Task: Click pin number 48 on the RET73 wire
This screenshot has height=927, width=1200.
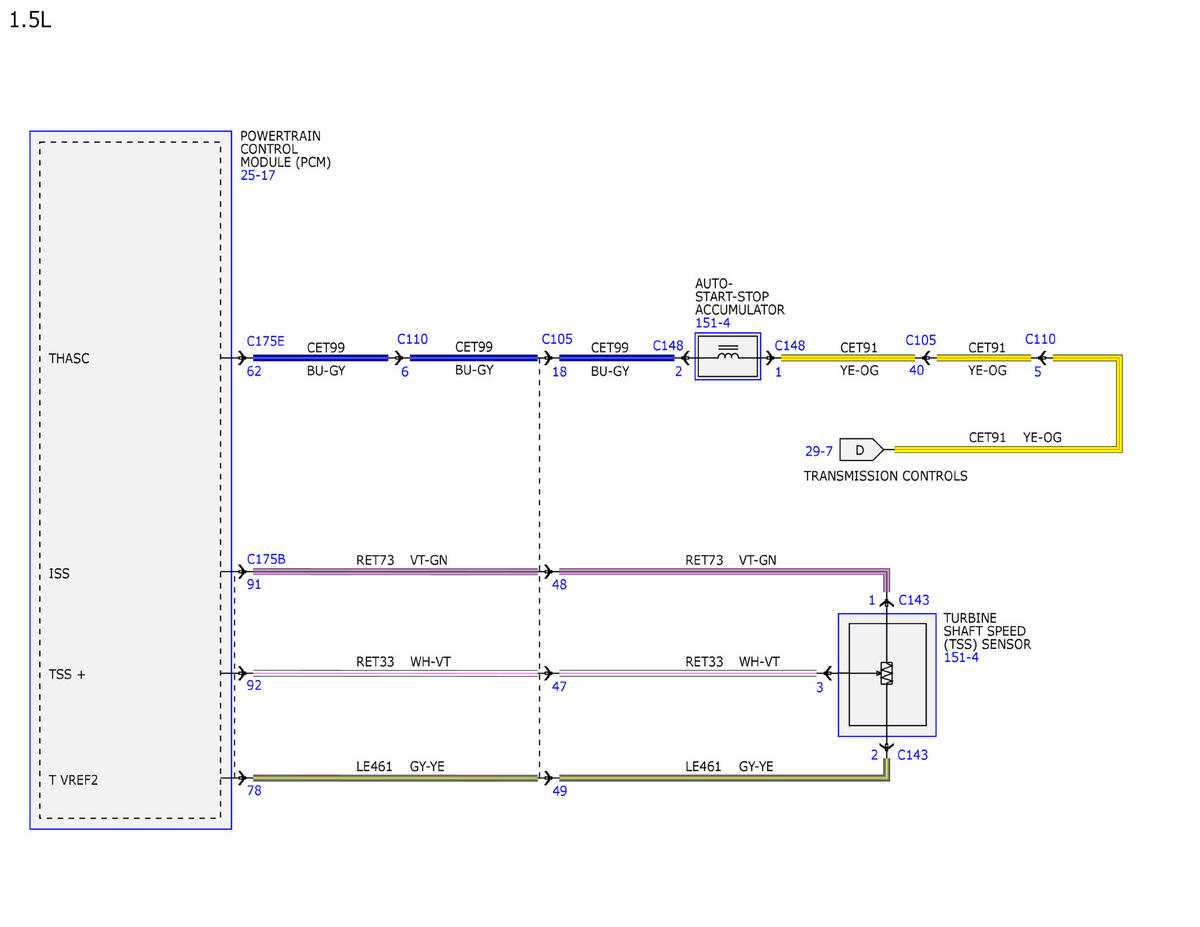Action: tap(559, 585)
